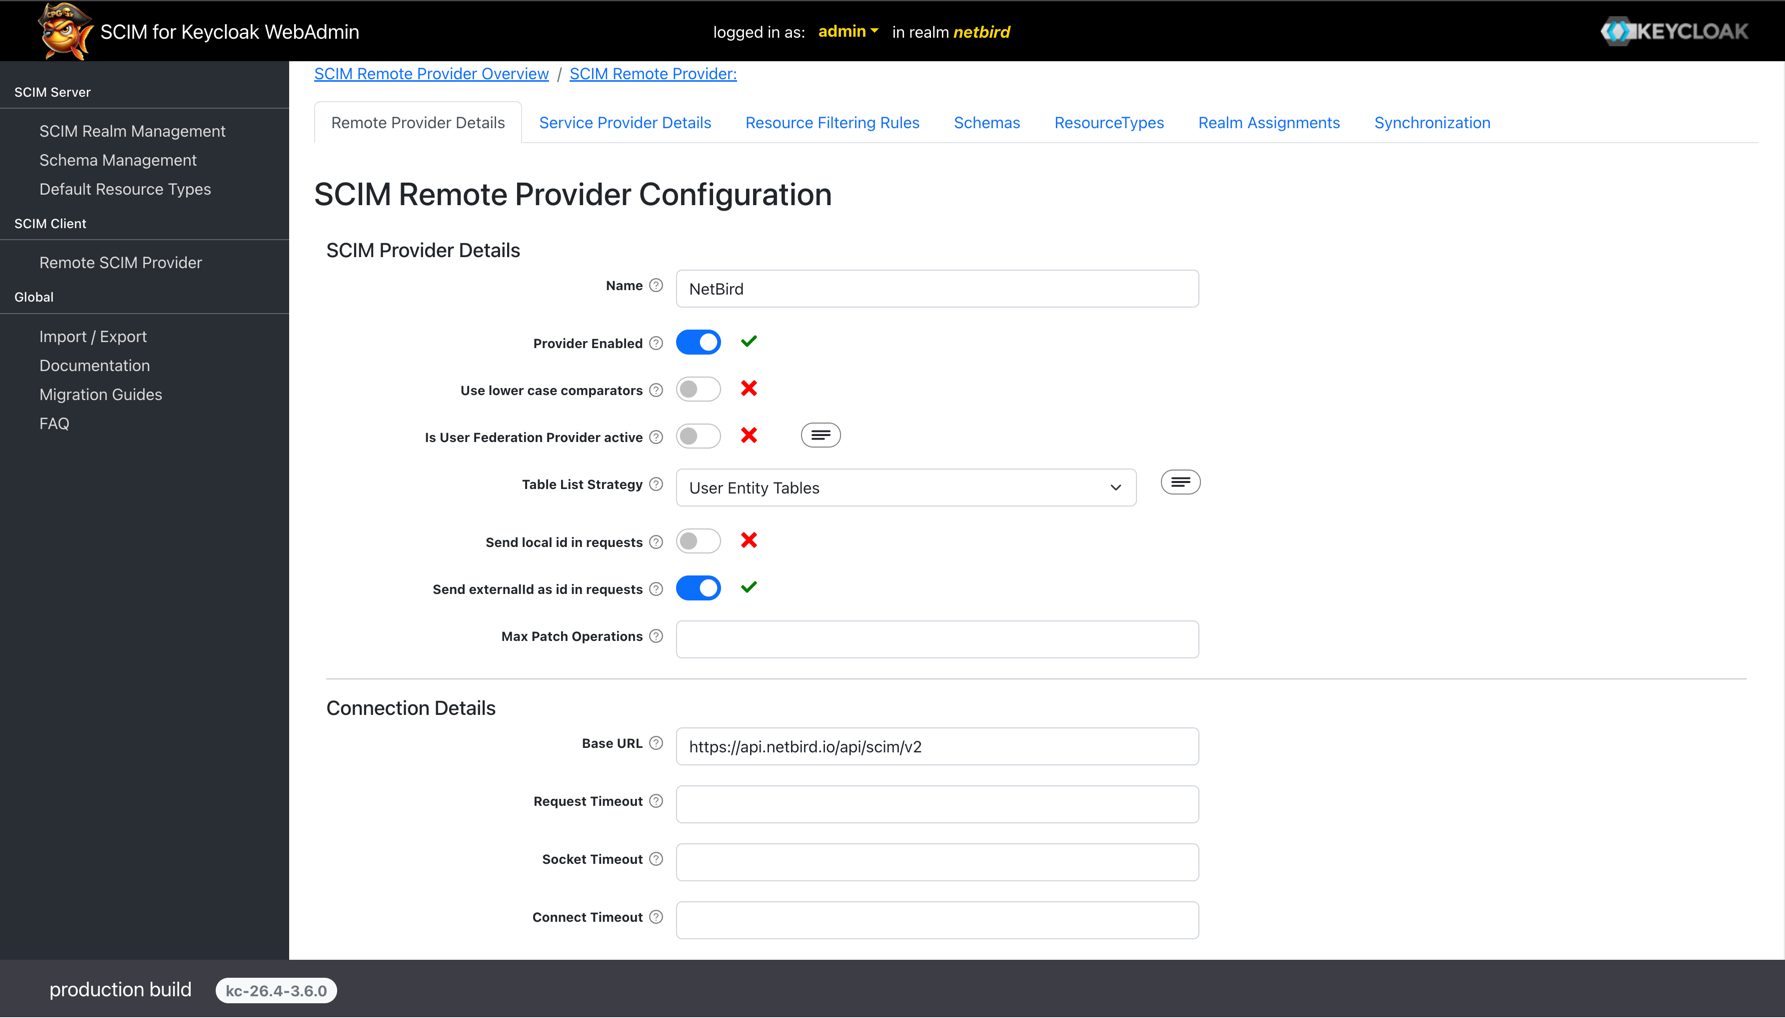Open the Table List Strategy dropdown
Viewport: 1785px width, 1018px height.
[x=905, y=487]
